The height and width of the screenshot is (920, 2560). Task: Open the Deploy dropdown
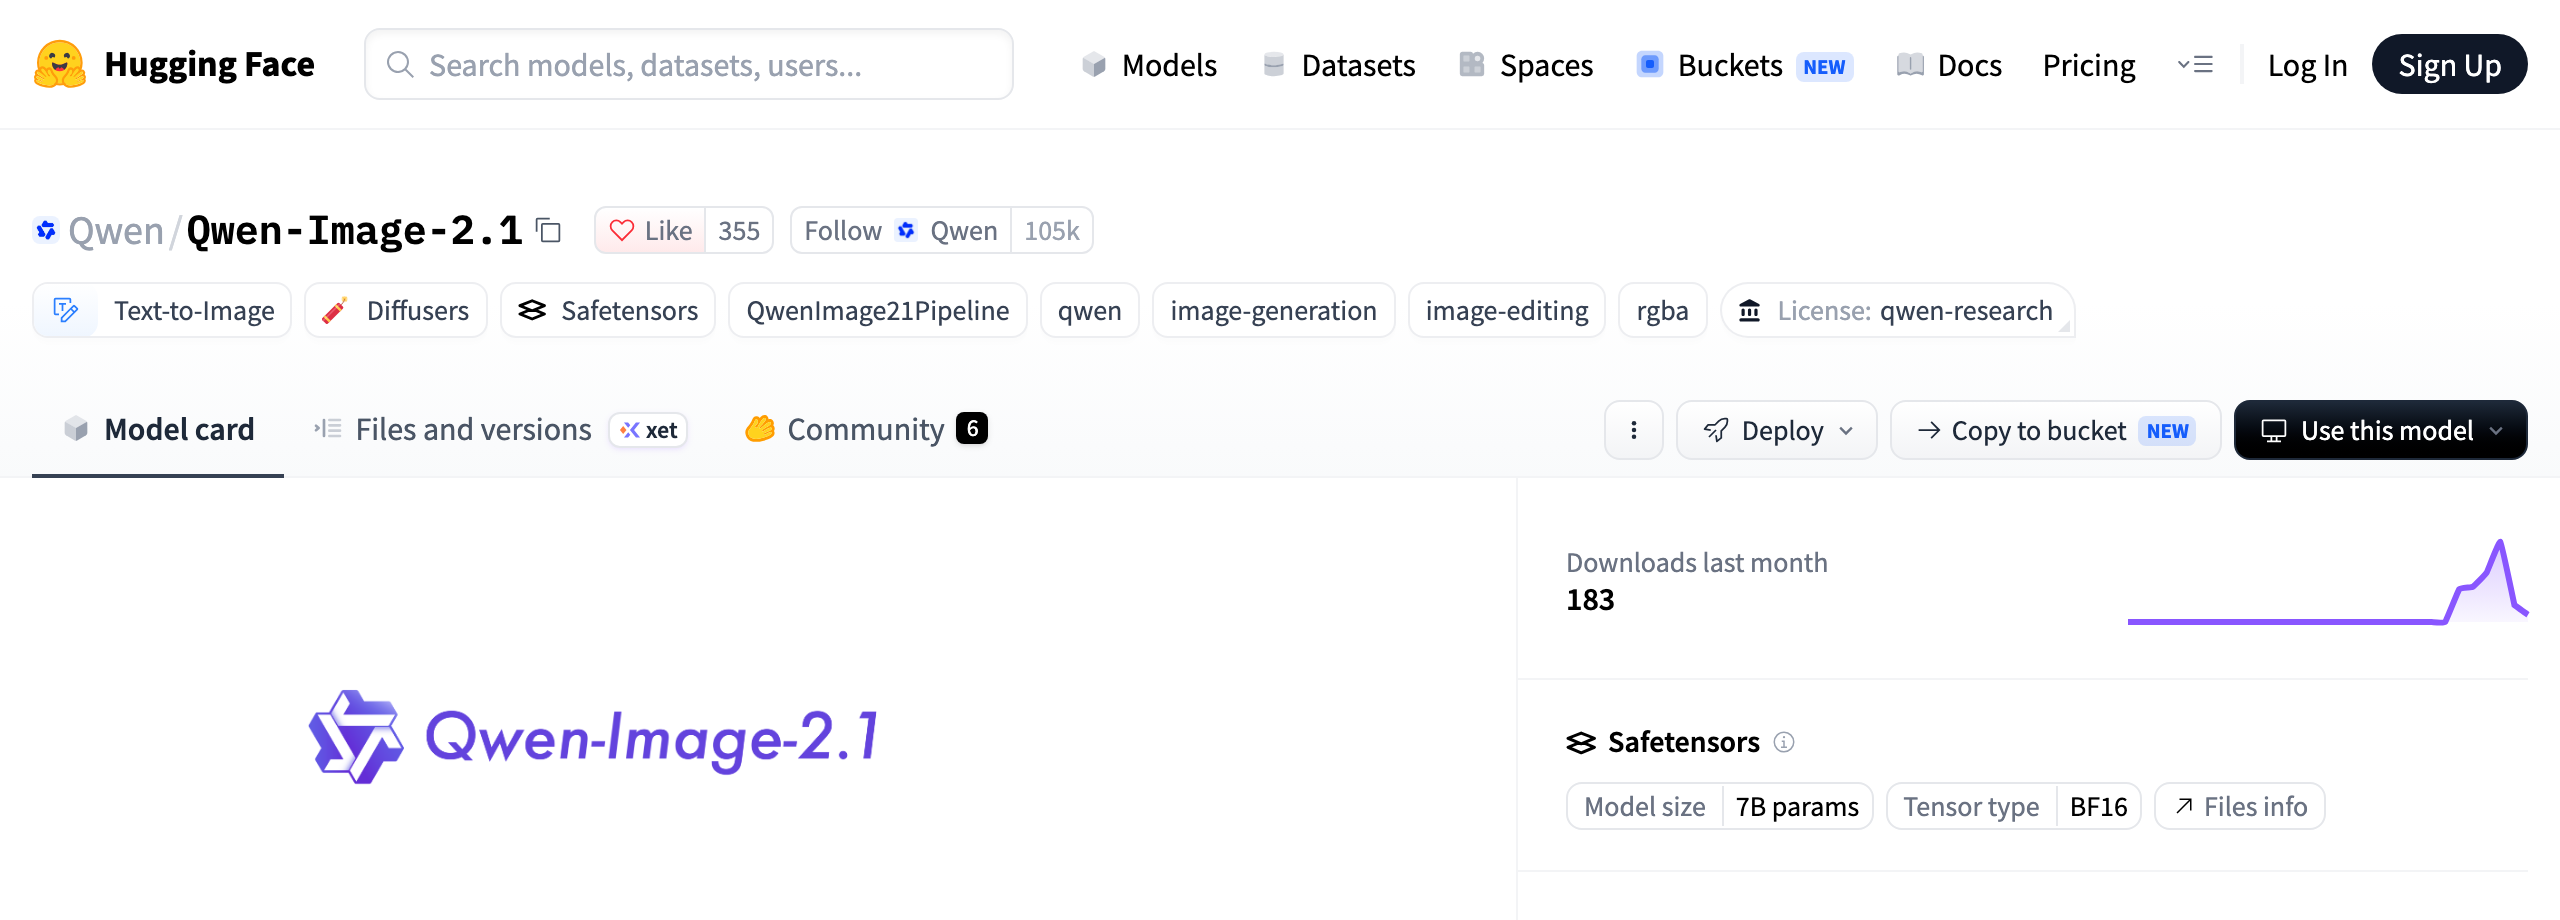pyautogui.click(x=1777, y=430)
